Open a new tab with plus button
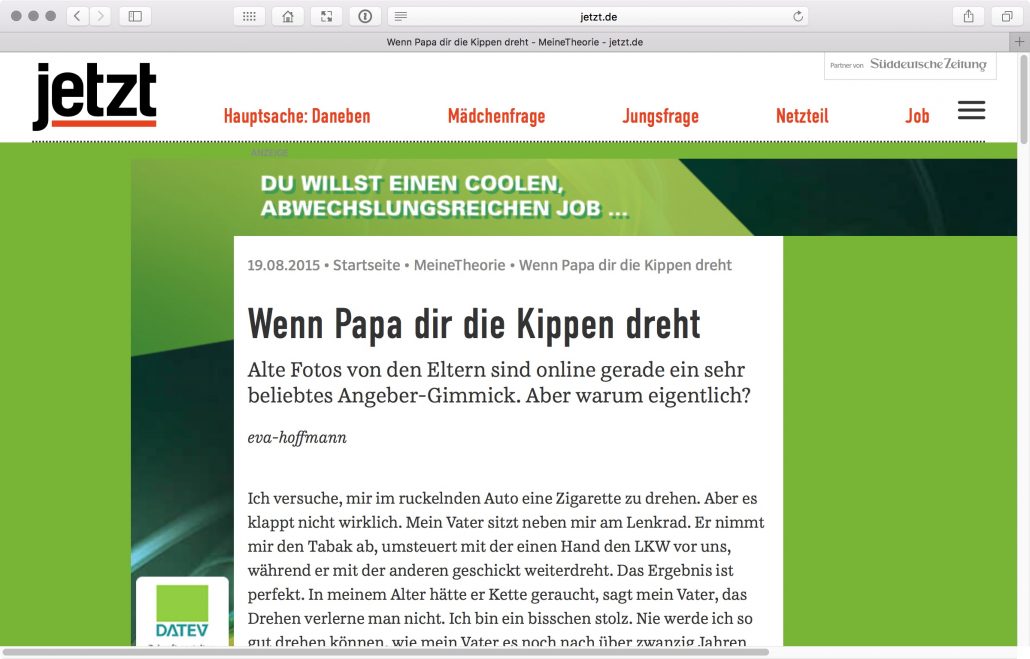Viewport: 1030px width, 659px height. tap(1019, 42)
